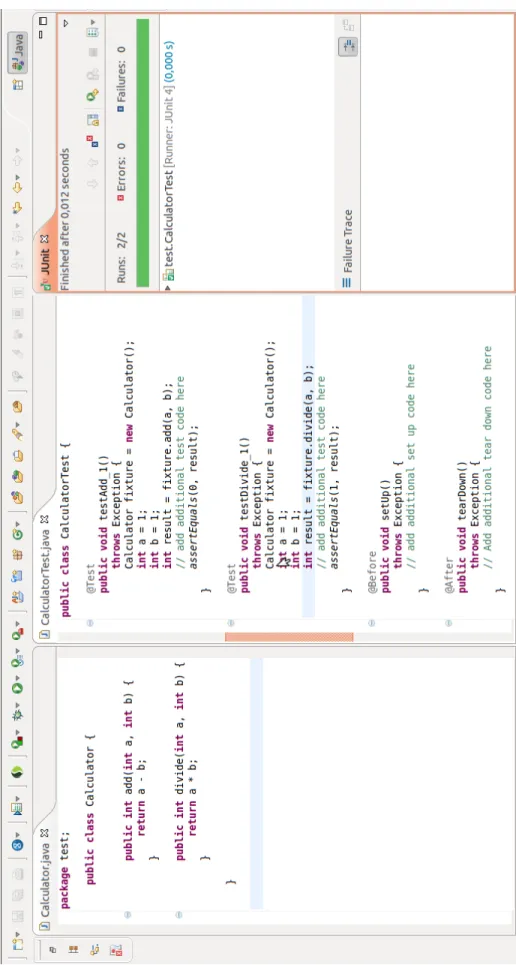
Task: Click Run External Tools toolbox icon
Action: pos(18,635)
